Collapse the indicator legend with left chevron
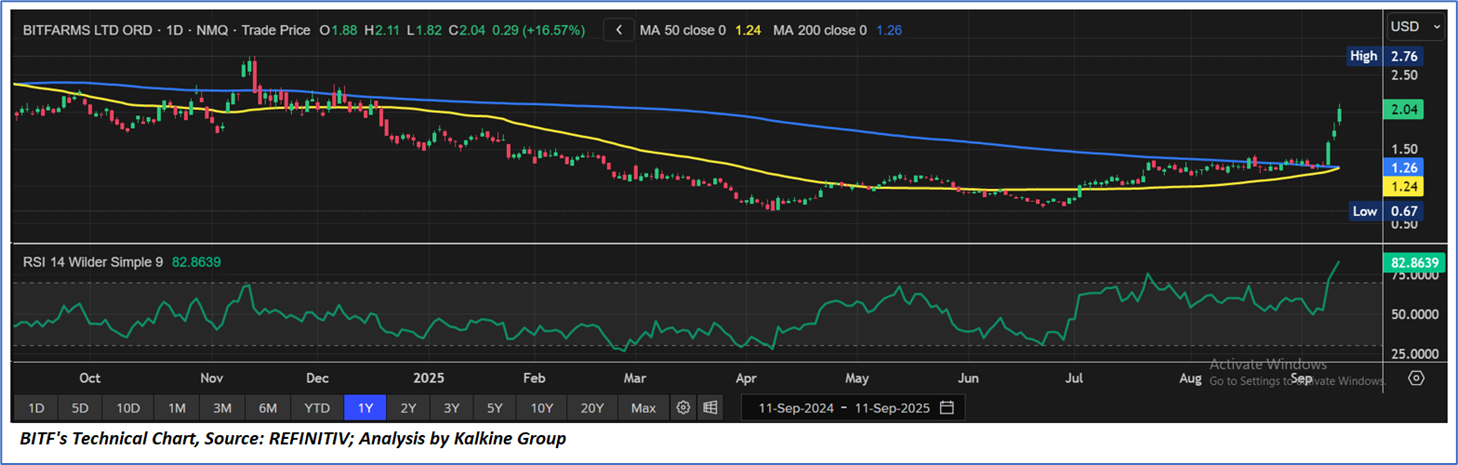This screenshot has width=1458, height=465. click(x=619, y=30)
